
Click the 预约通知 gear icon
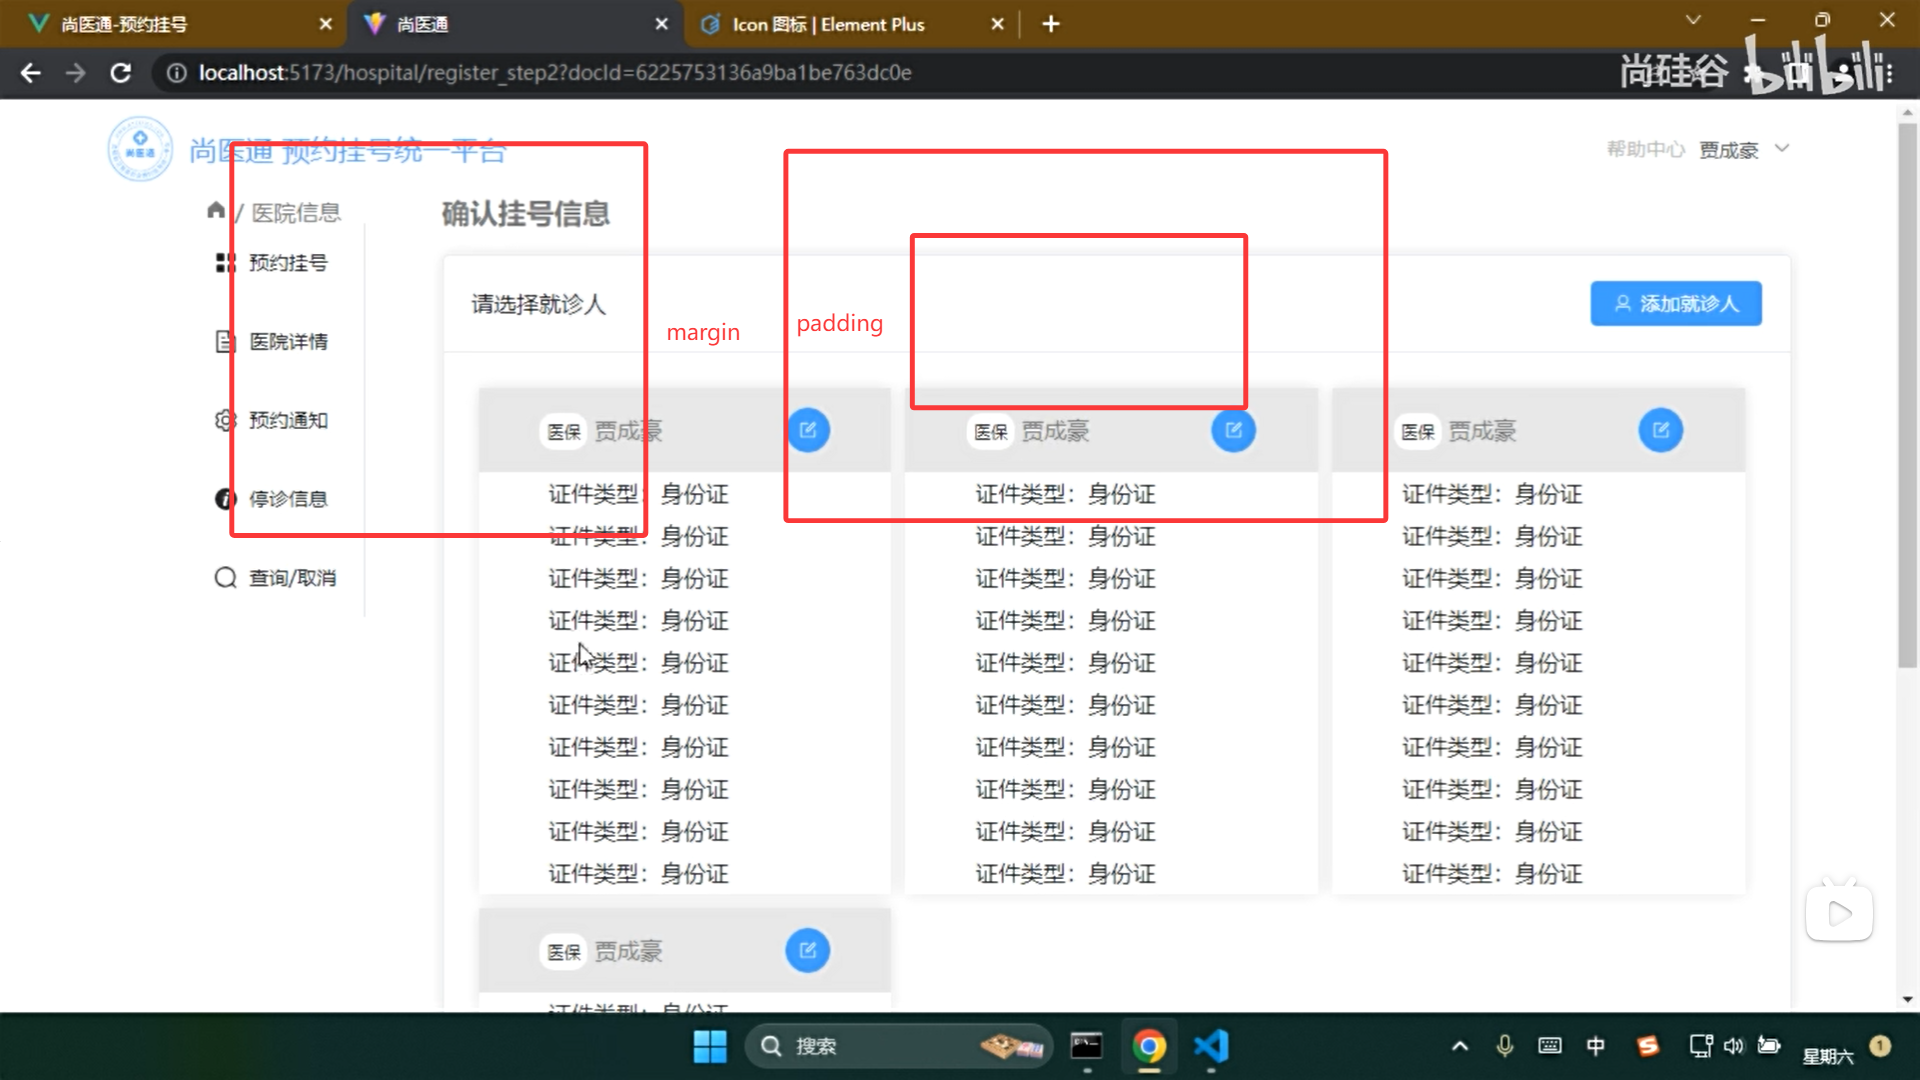tap(225, 420)
